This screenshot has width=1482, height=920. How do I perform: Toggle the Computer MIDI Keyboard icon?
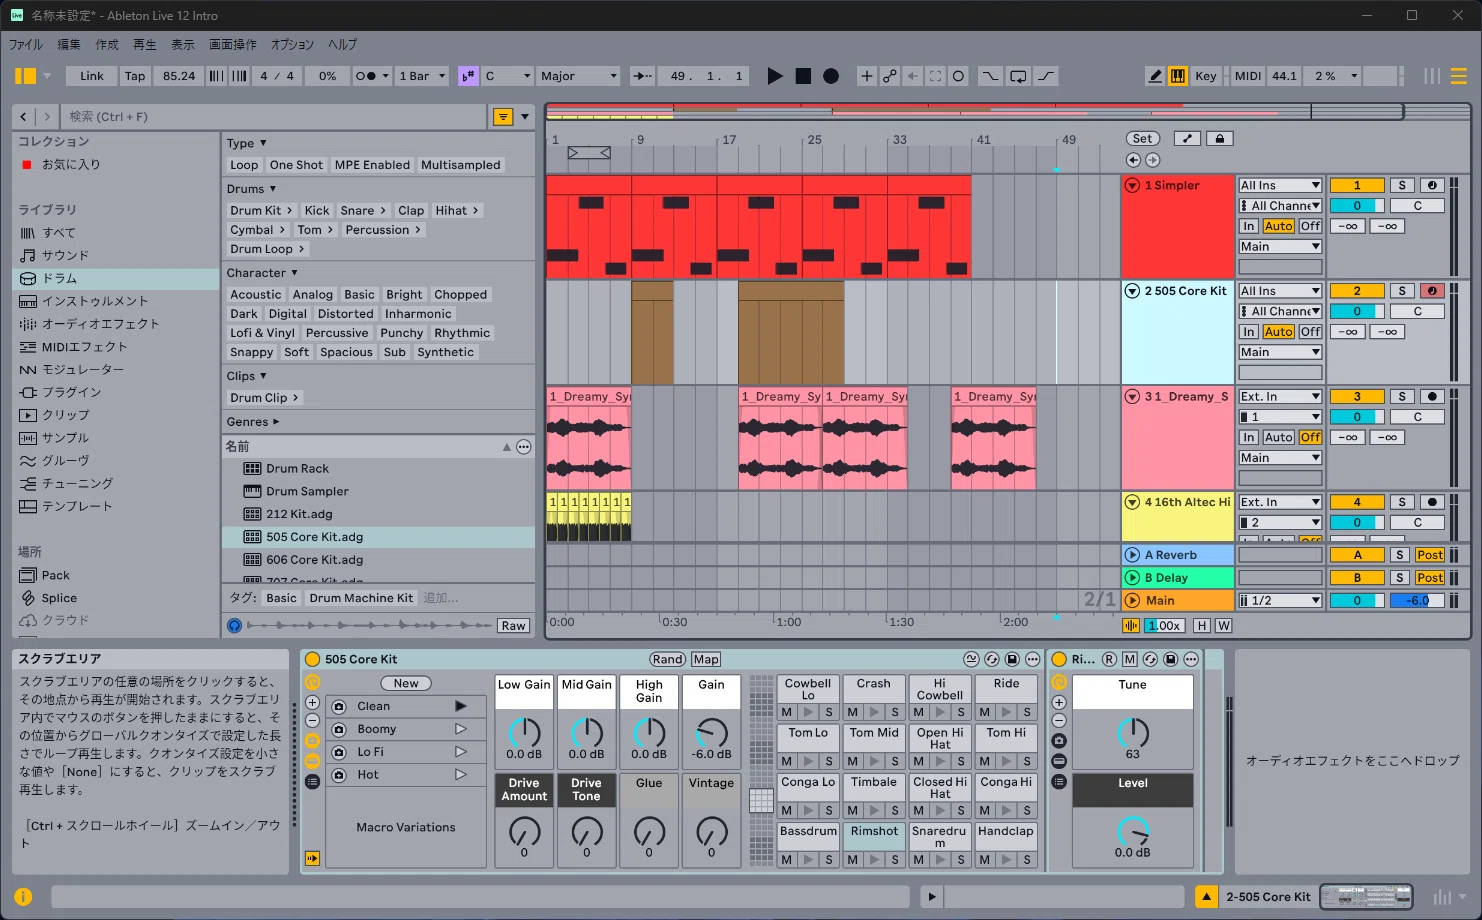coord(1178,76)
